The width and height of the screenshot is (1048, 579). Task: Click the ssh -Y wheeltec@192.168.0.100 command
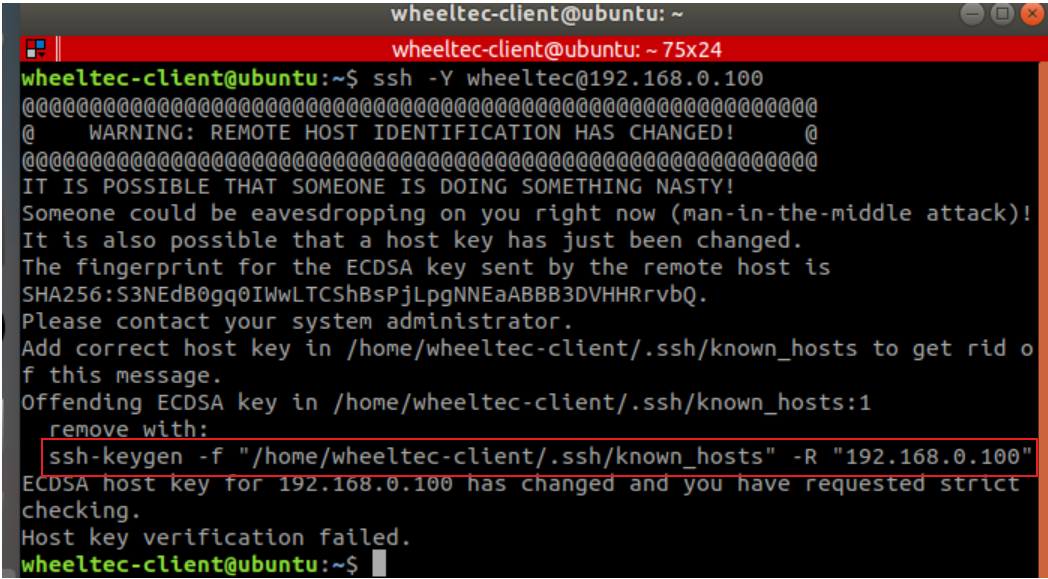coord(568,79)
